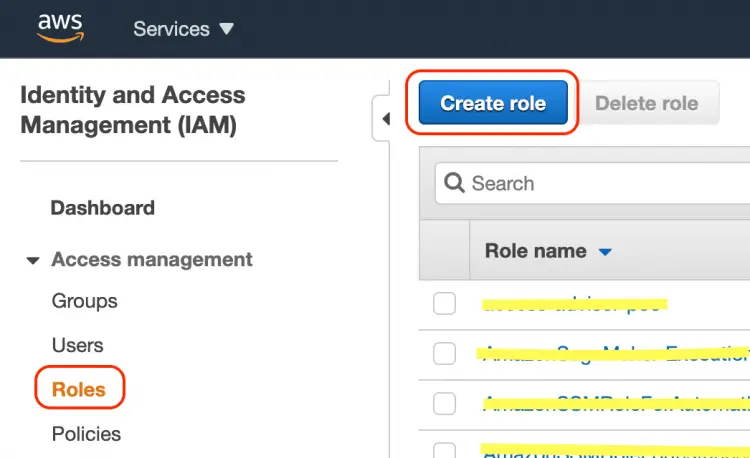
Task: Tick the checkbox of the first role row
Action: [444, 304]
